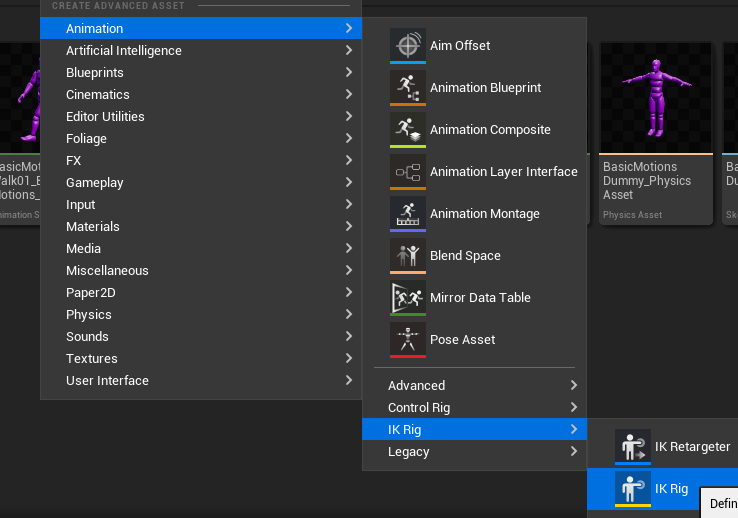Open the Legacy submenu
This screenshot has width=738, height=518.
[408, 452]
